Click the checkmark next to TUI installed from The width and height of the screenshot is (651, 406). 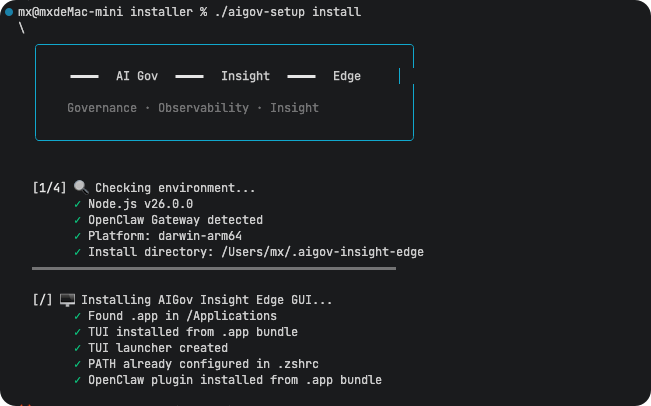point(78,332)
